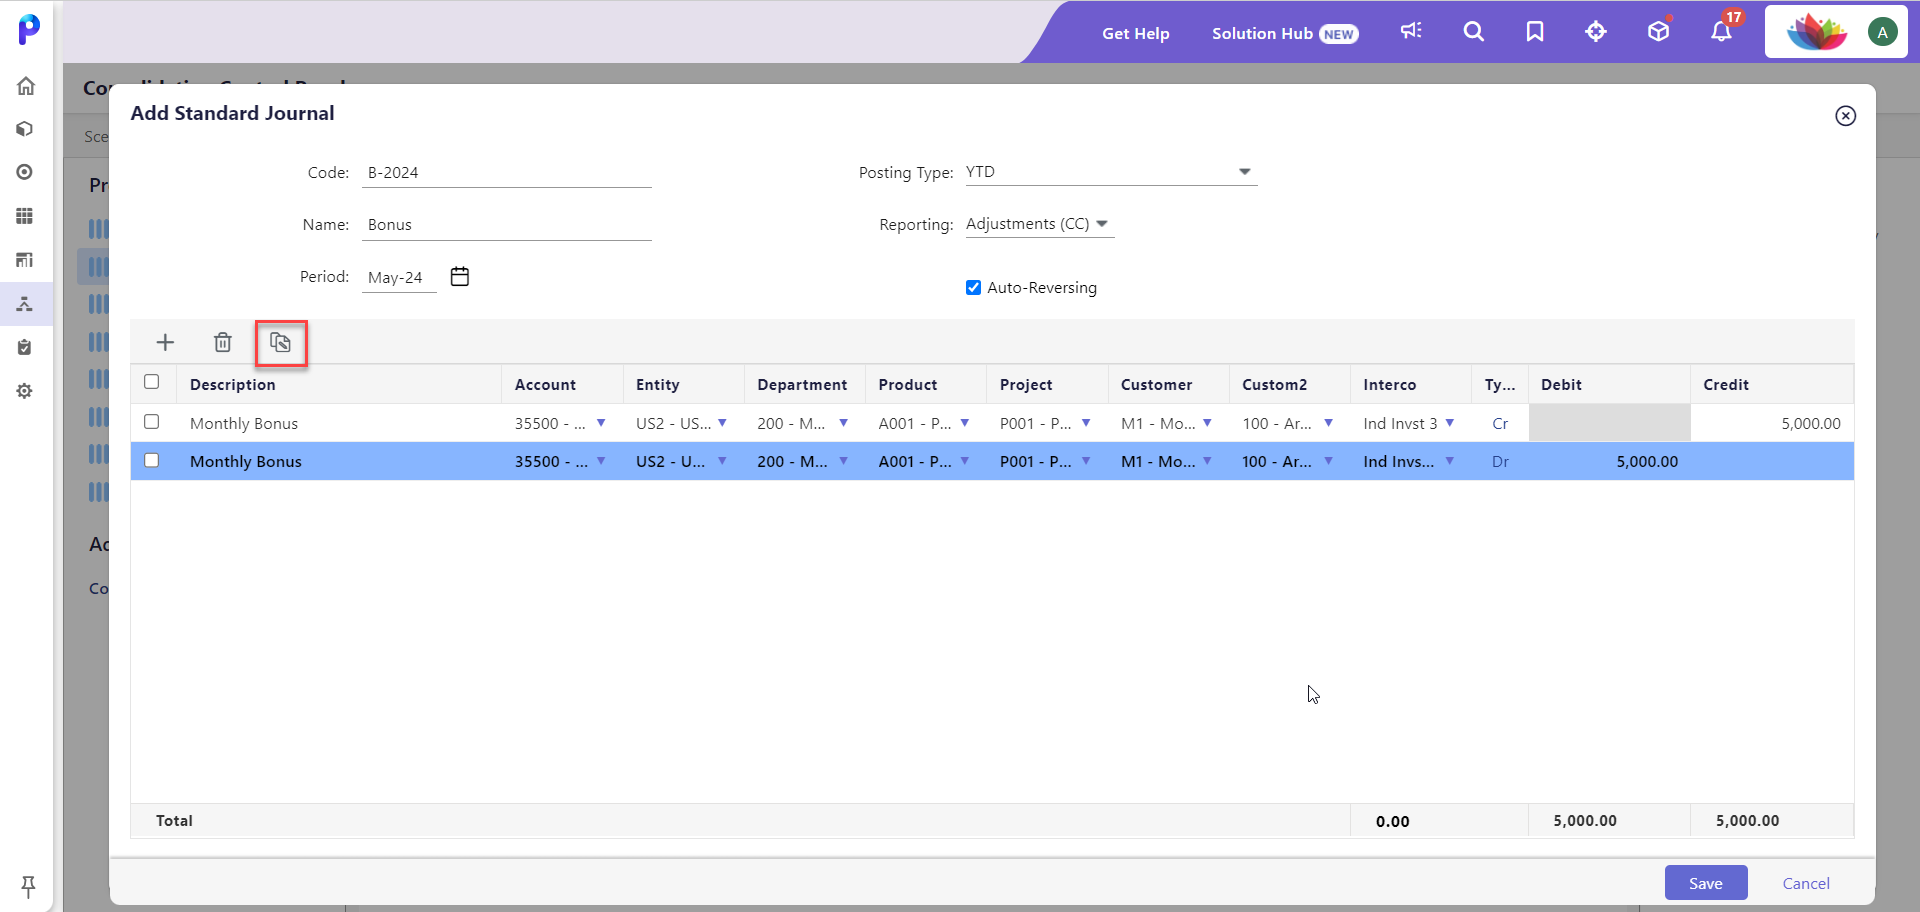Expand the Reporting Adjustments (CC) dropdown
The height and width of the screenshot is (912, 1920).
[1102, 224]
